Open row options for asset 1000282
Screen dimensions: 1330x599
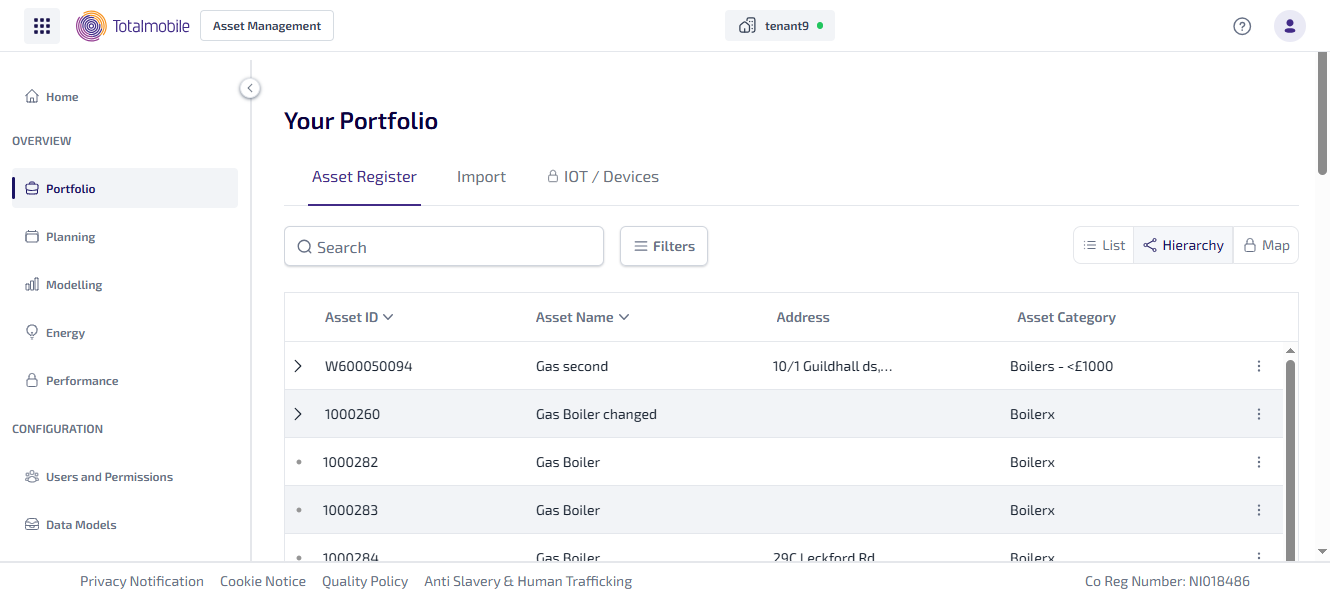tap(1258, 462)
